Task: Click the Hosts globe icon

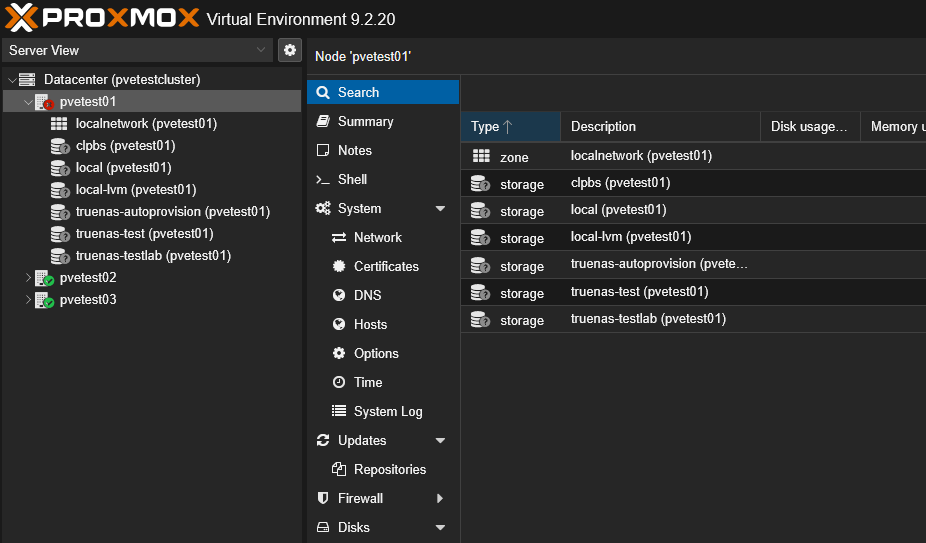Action: pyautogui.click(x=339, y=324)
